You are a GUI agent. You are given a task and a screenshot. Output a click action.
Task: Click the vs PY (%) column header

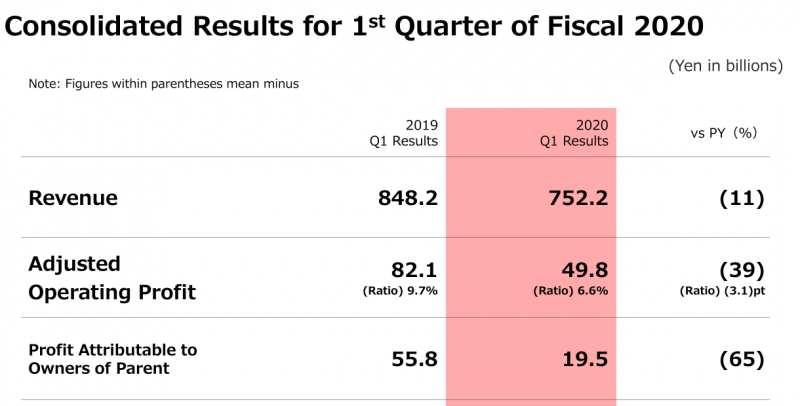716,133
